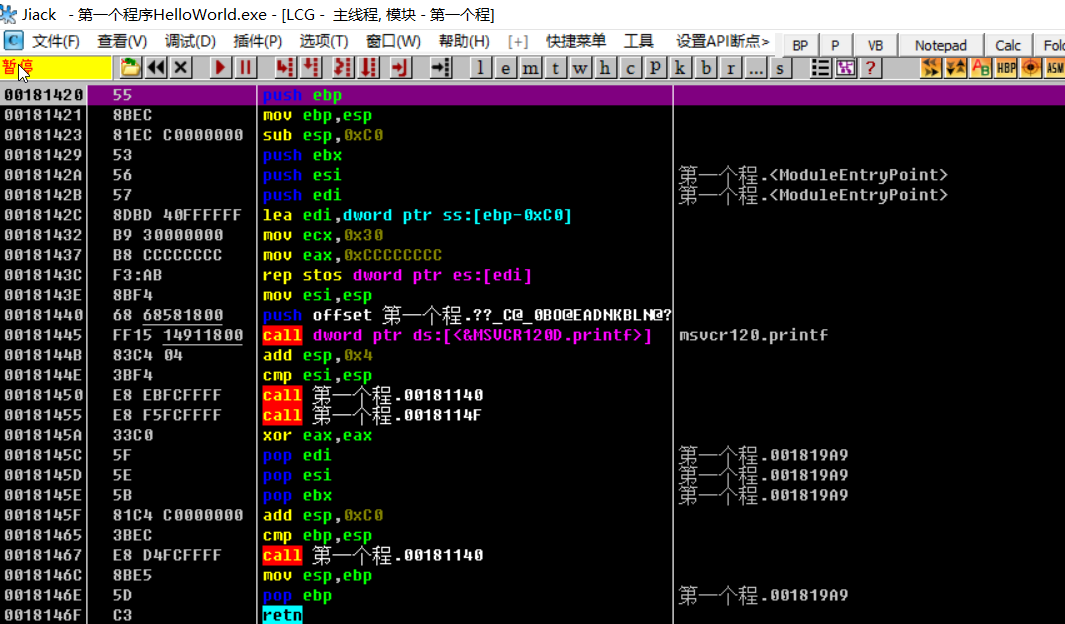
Task: Open the 查看(V) menu
Action: [122, 41]
